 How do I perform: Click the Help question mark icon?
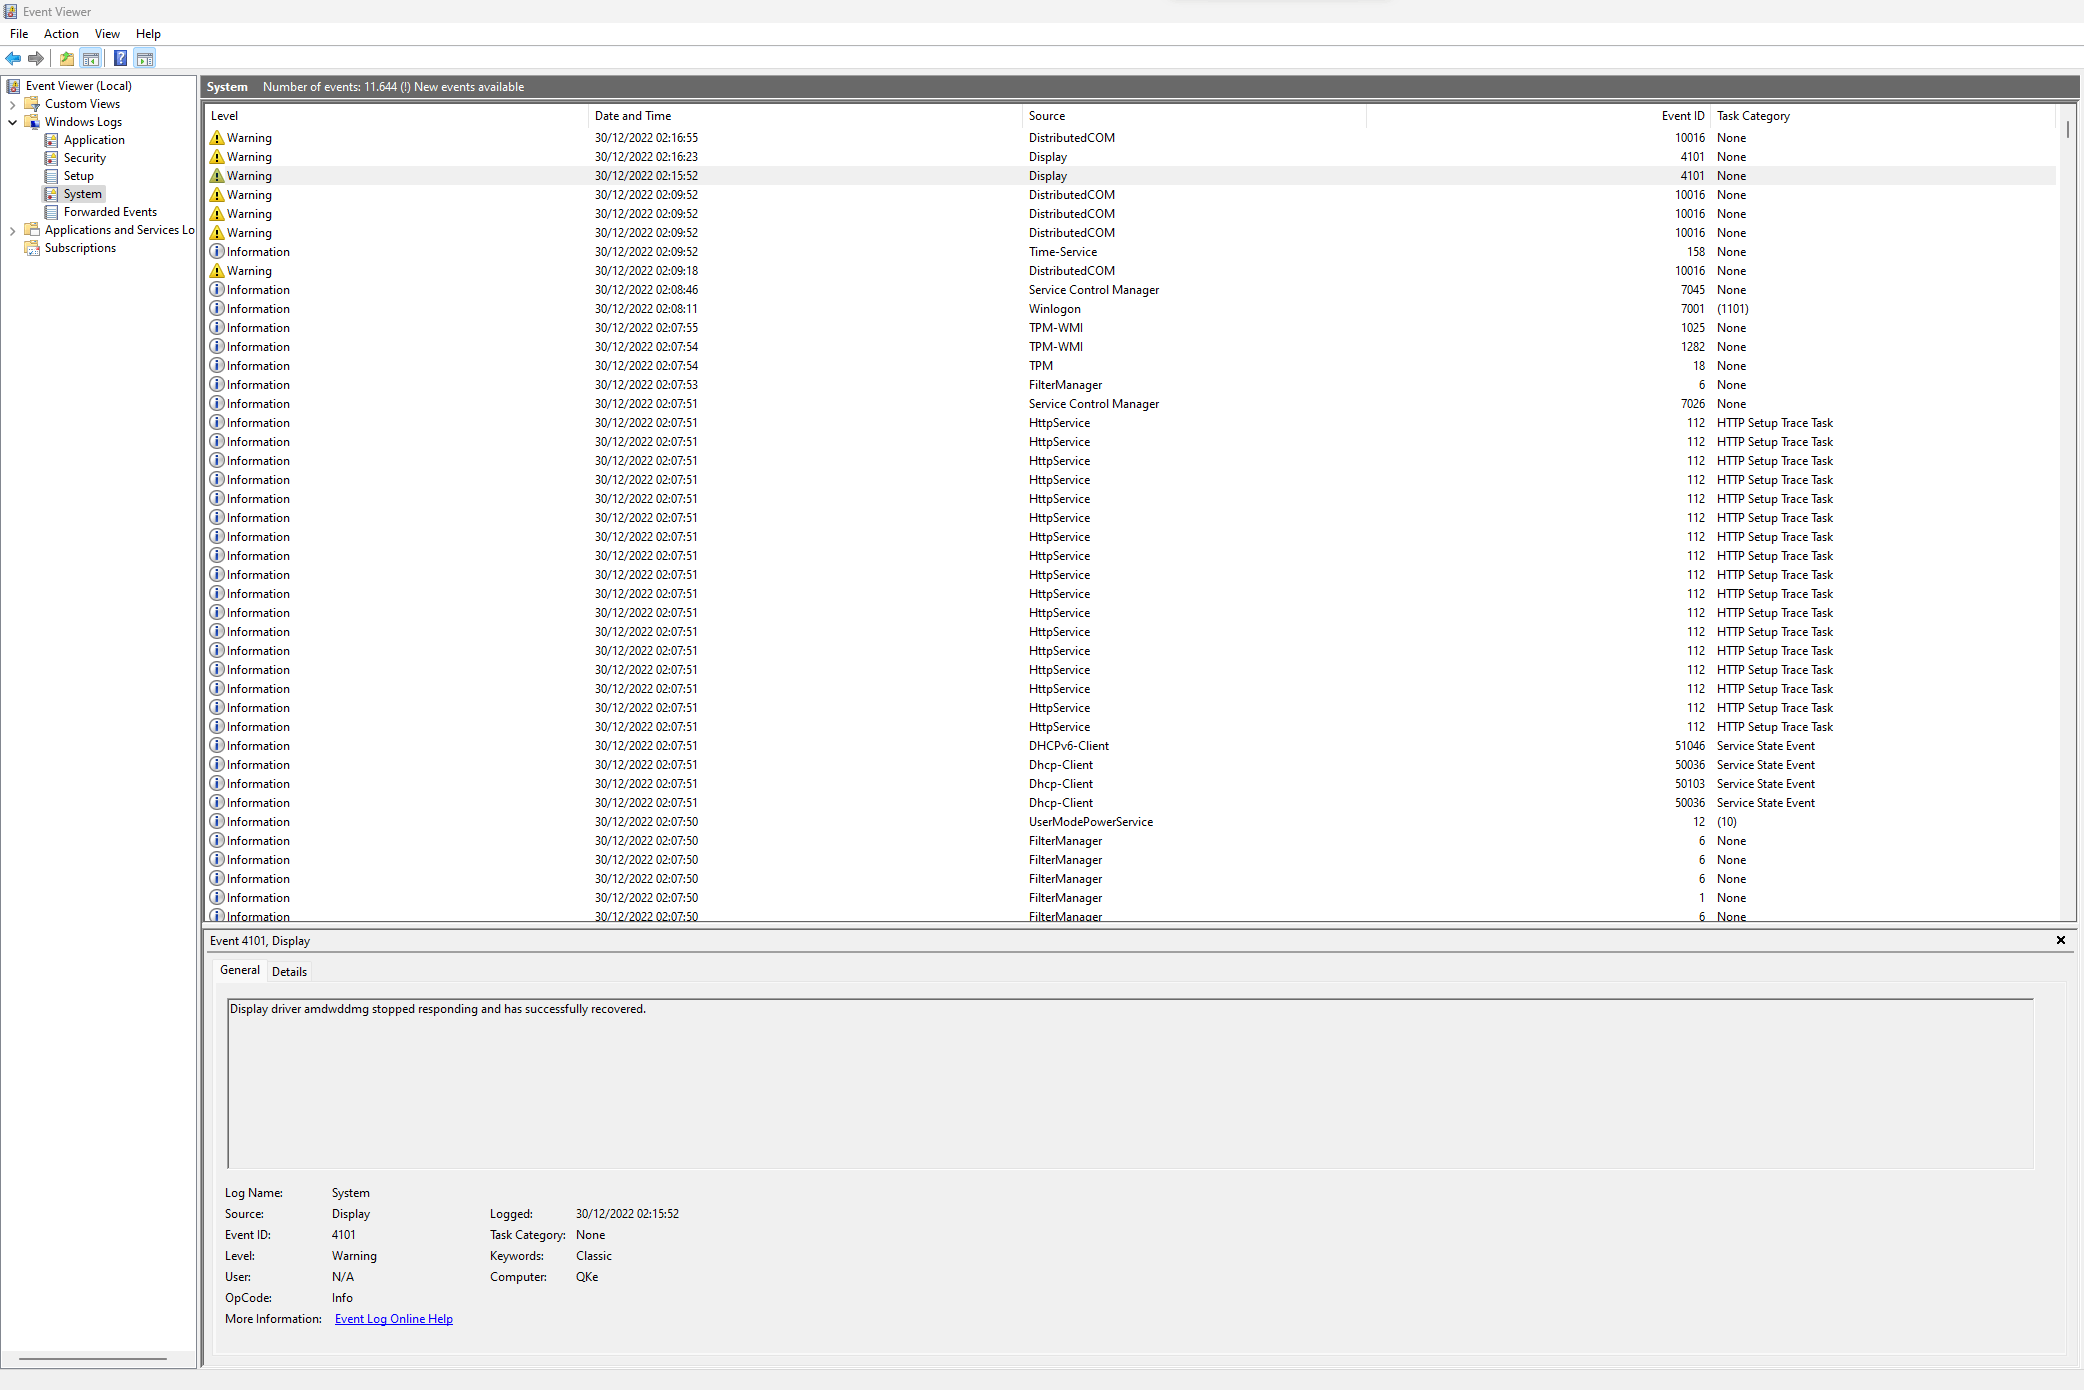tap(119, 58)
